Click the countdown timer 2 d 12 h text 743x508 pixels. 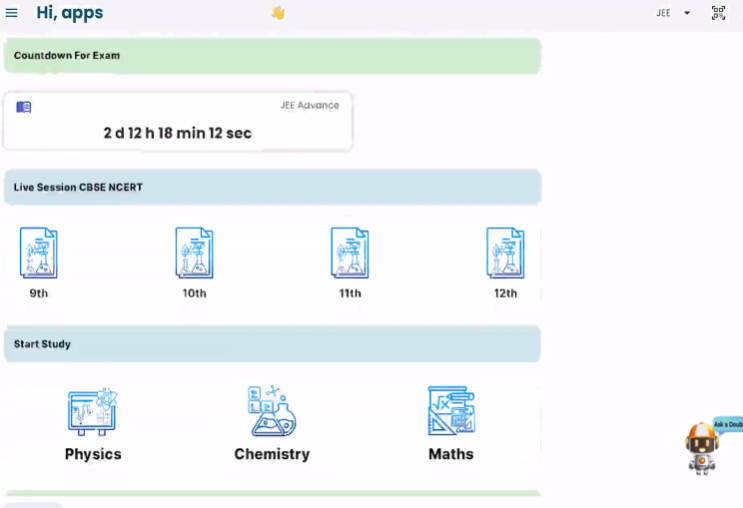click(178, 133)
